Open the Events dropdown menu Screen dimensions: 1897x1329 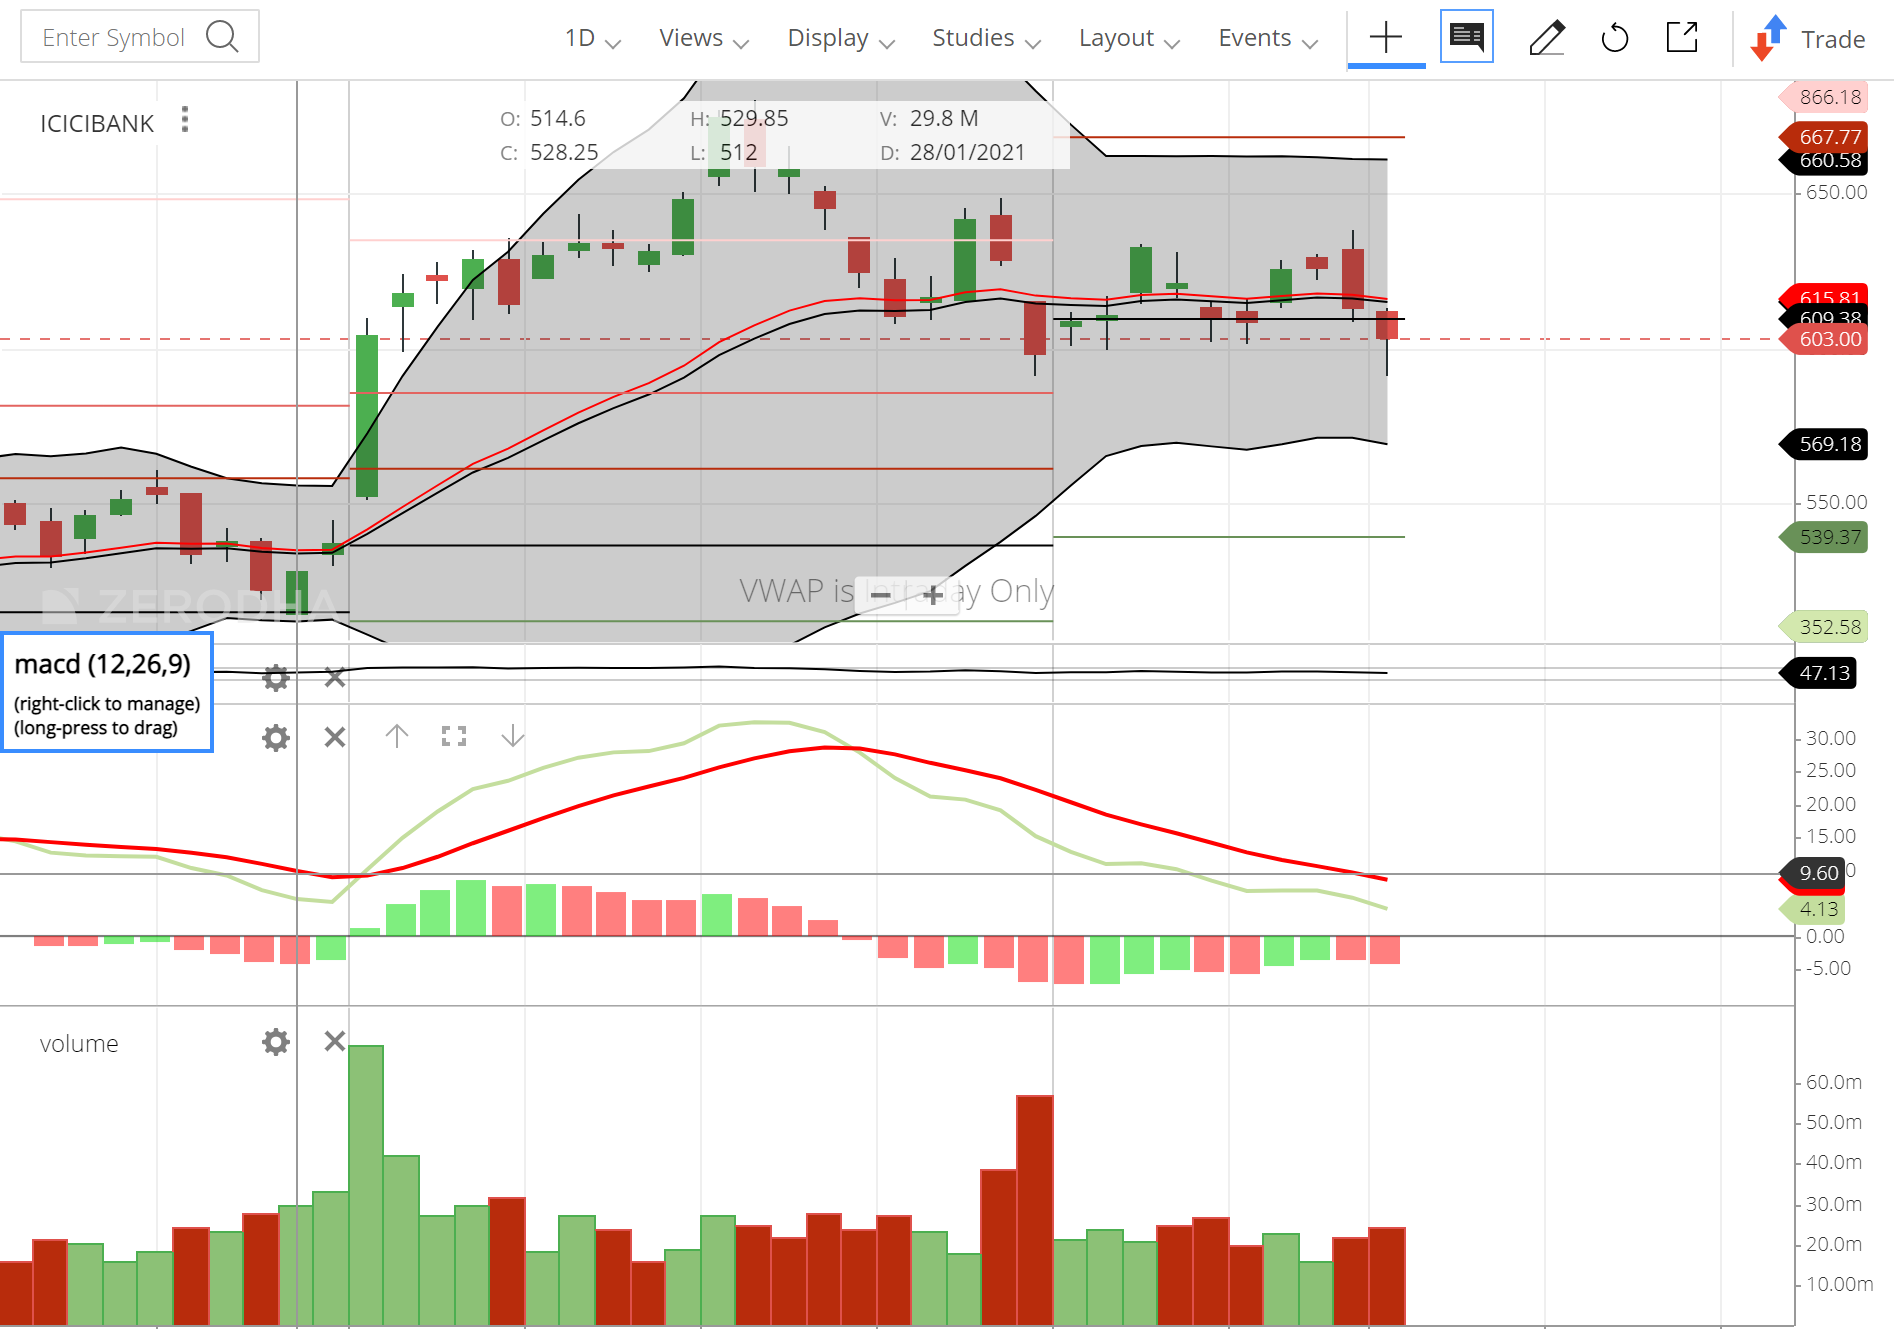coord(1268,39)
